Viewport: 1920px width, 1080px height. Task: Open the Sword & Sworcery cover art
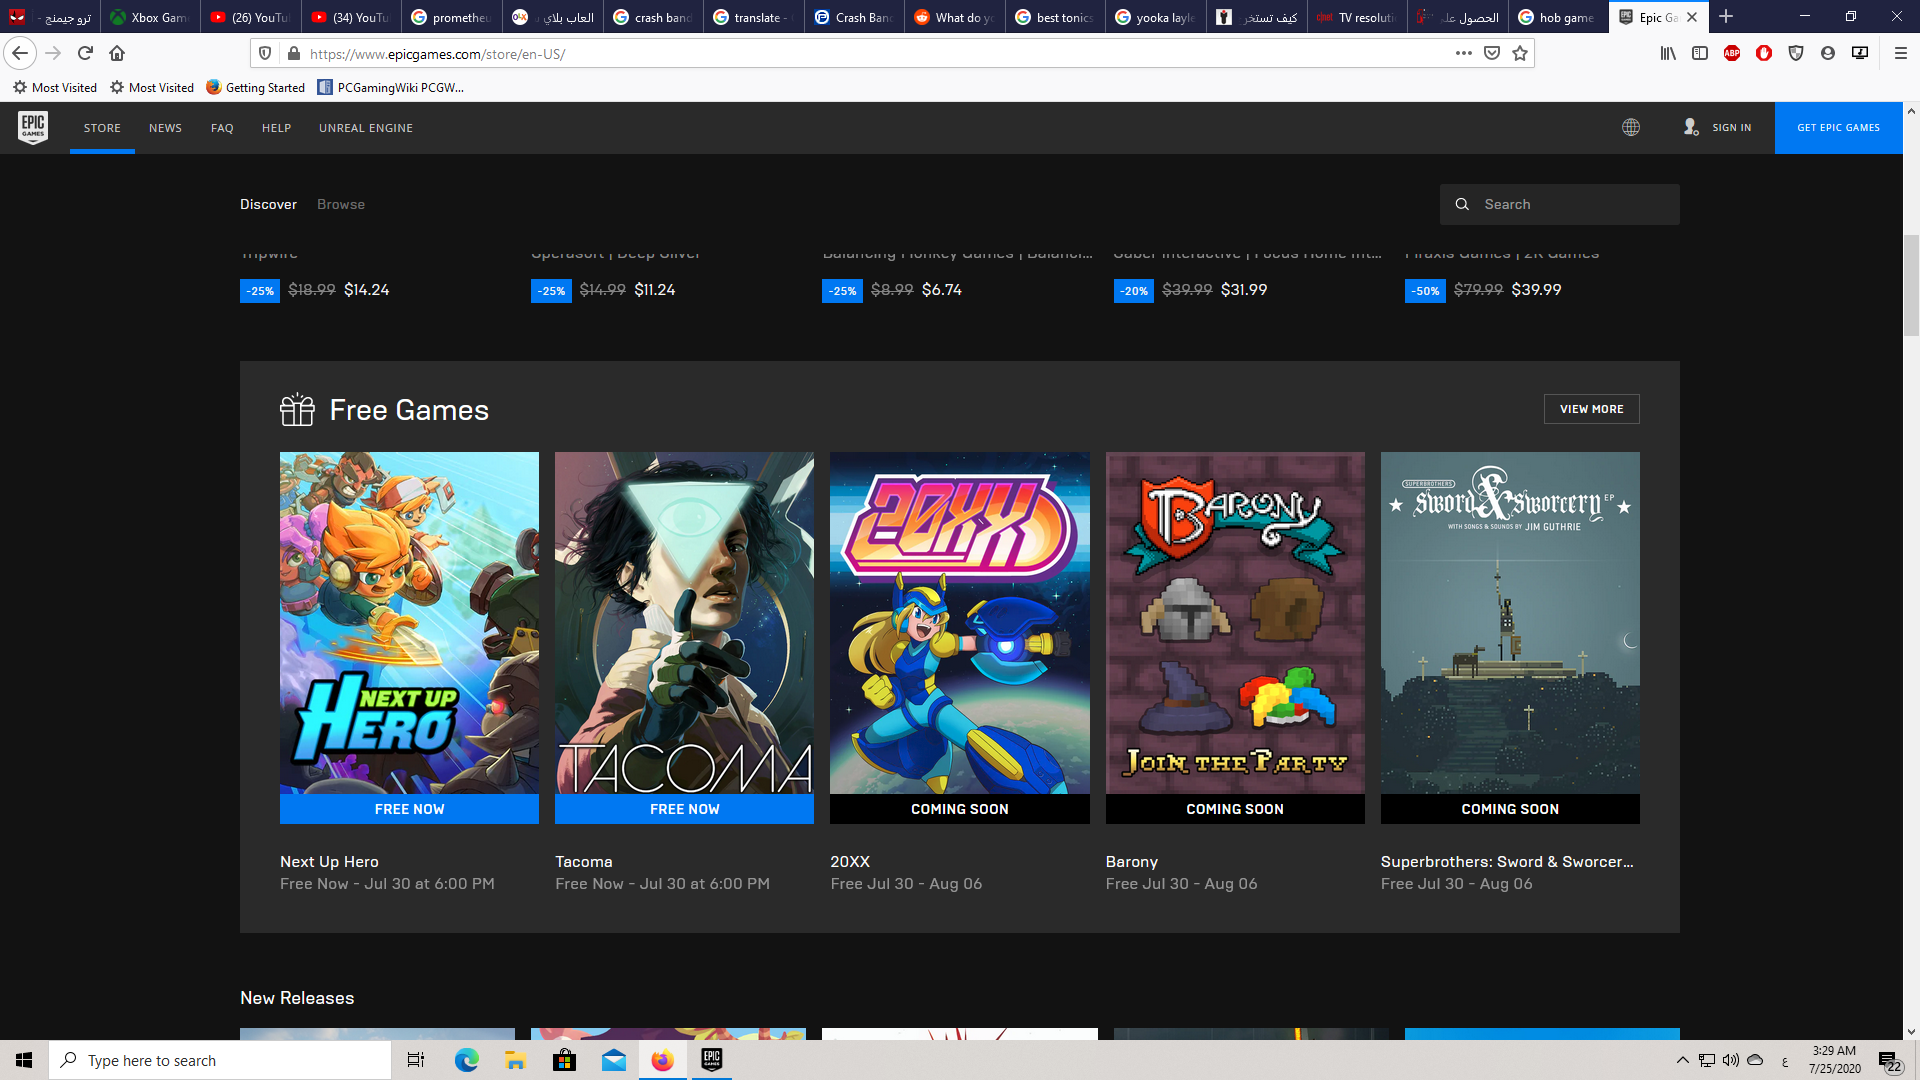tap(1510, 622)
